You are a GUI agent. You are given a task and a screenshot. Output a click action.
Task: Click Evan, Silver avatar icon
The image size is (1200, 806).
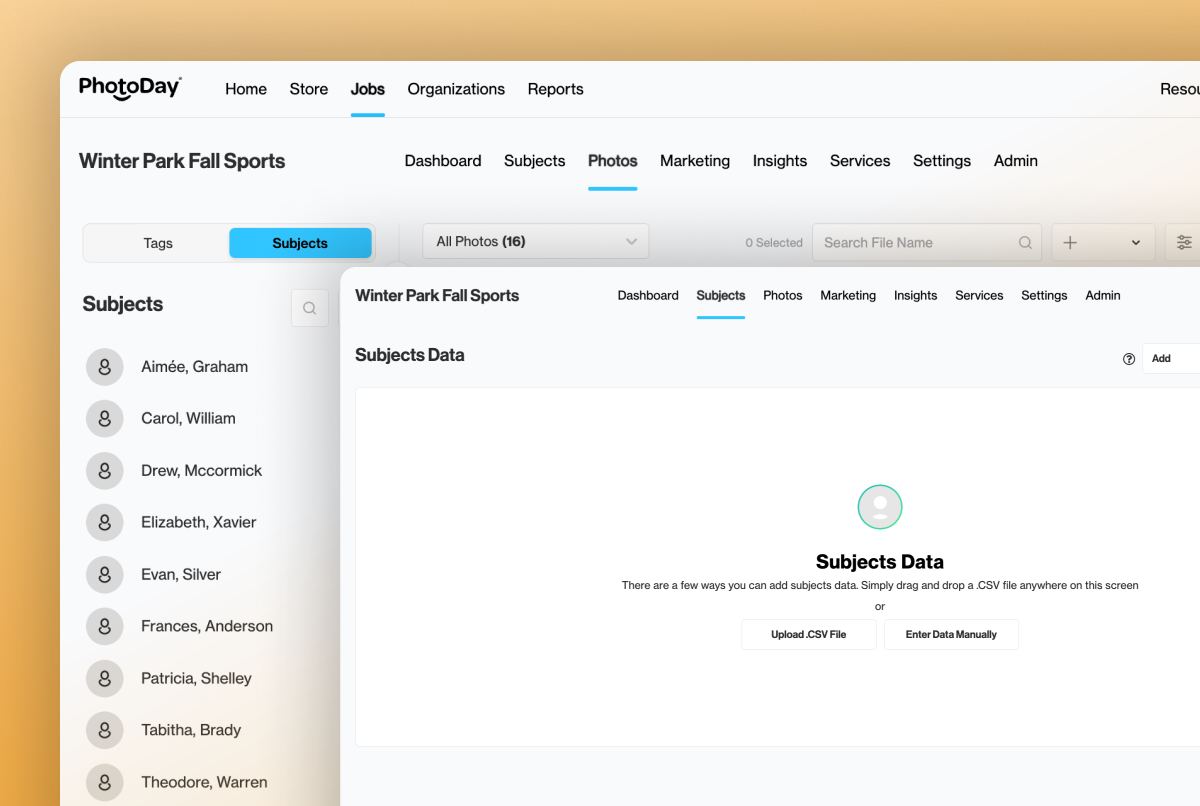105,575
